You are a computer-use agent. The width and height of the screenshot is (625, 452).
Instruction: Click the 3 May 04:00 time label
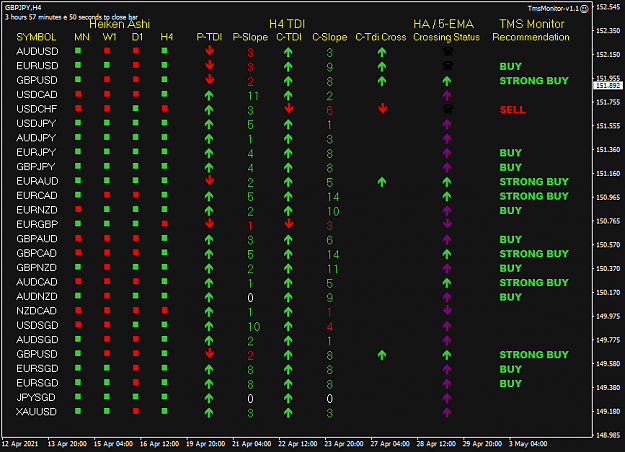pos(528,444)
